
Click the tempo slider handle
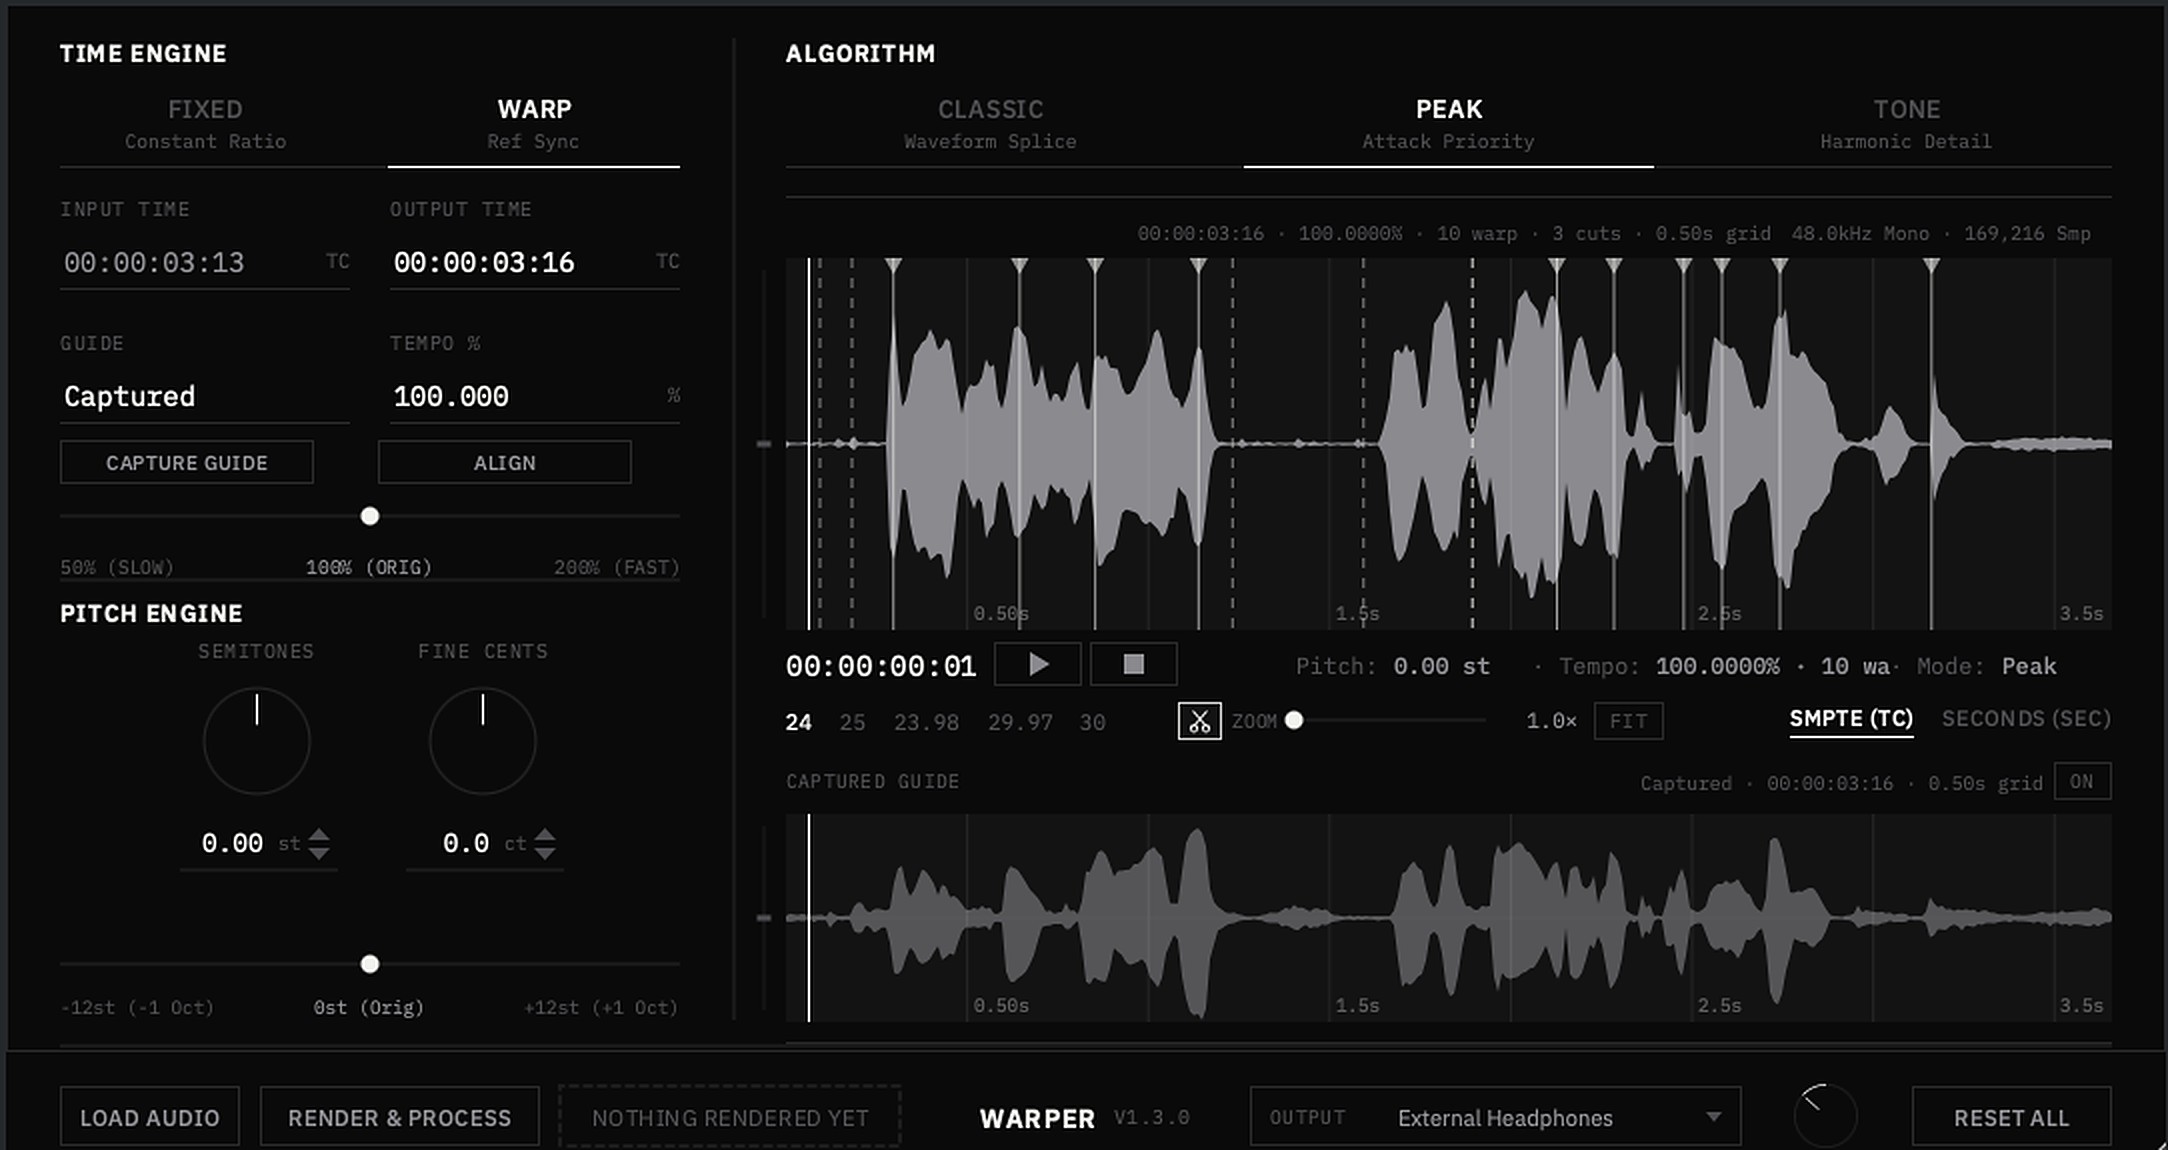coord(370,516)
